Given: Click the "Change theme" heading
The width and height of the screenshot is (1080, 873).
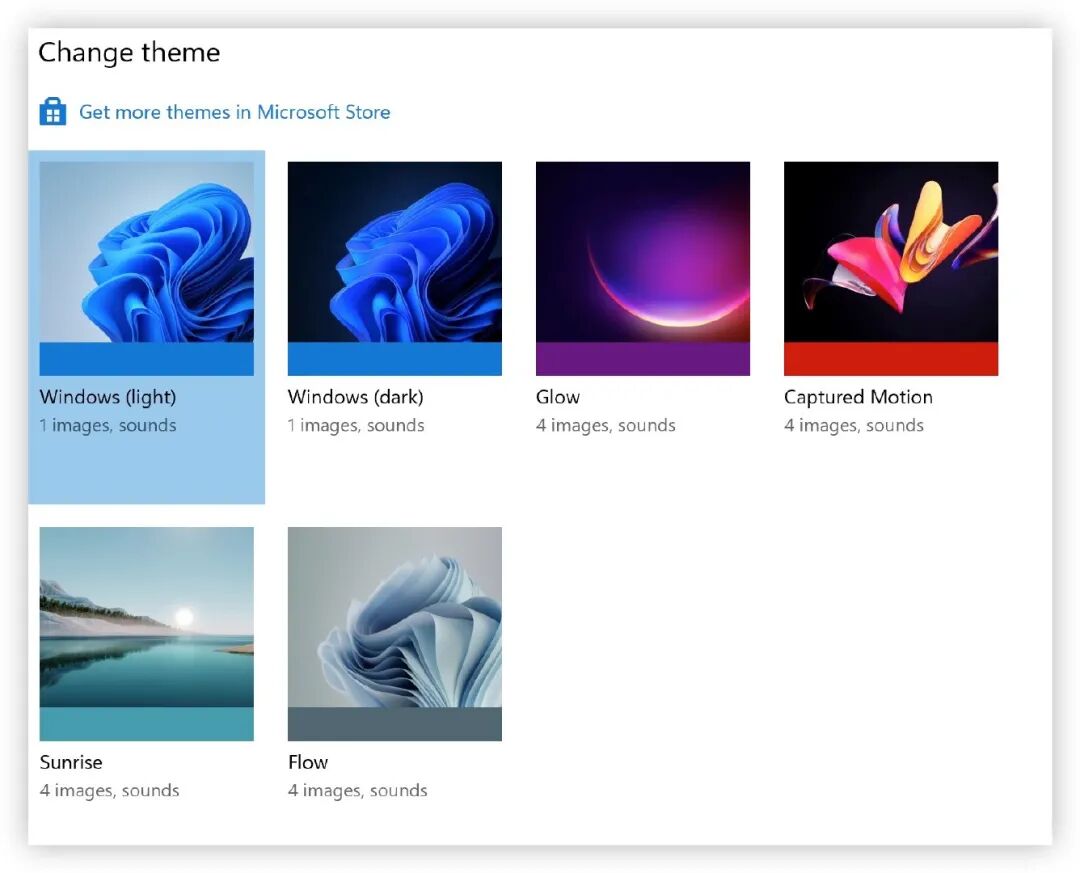Looking at the screenshot, I should (x=129, y=52).
